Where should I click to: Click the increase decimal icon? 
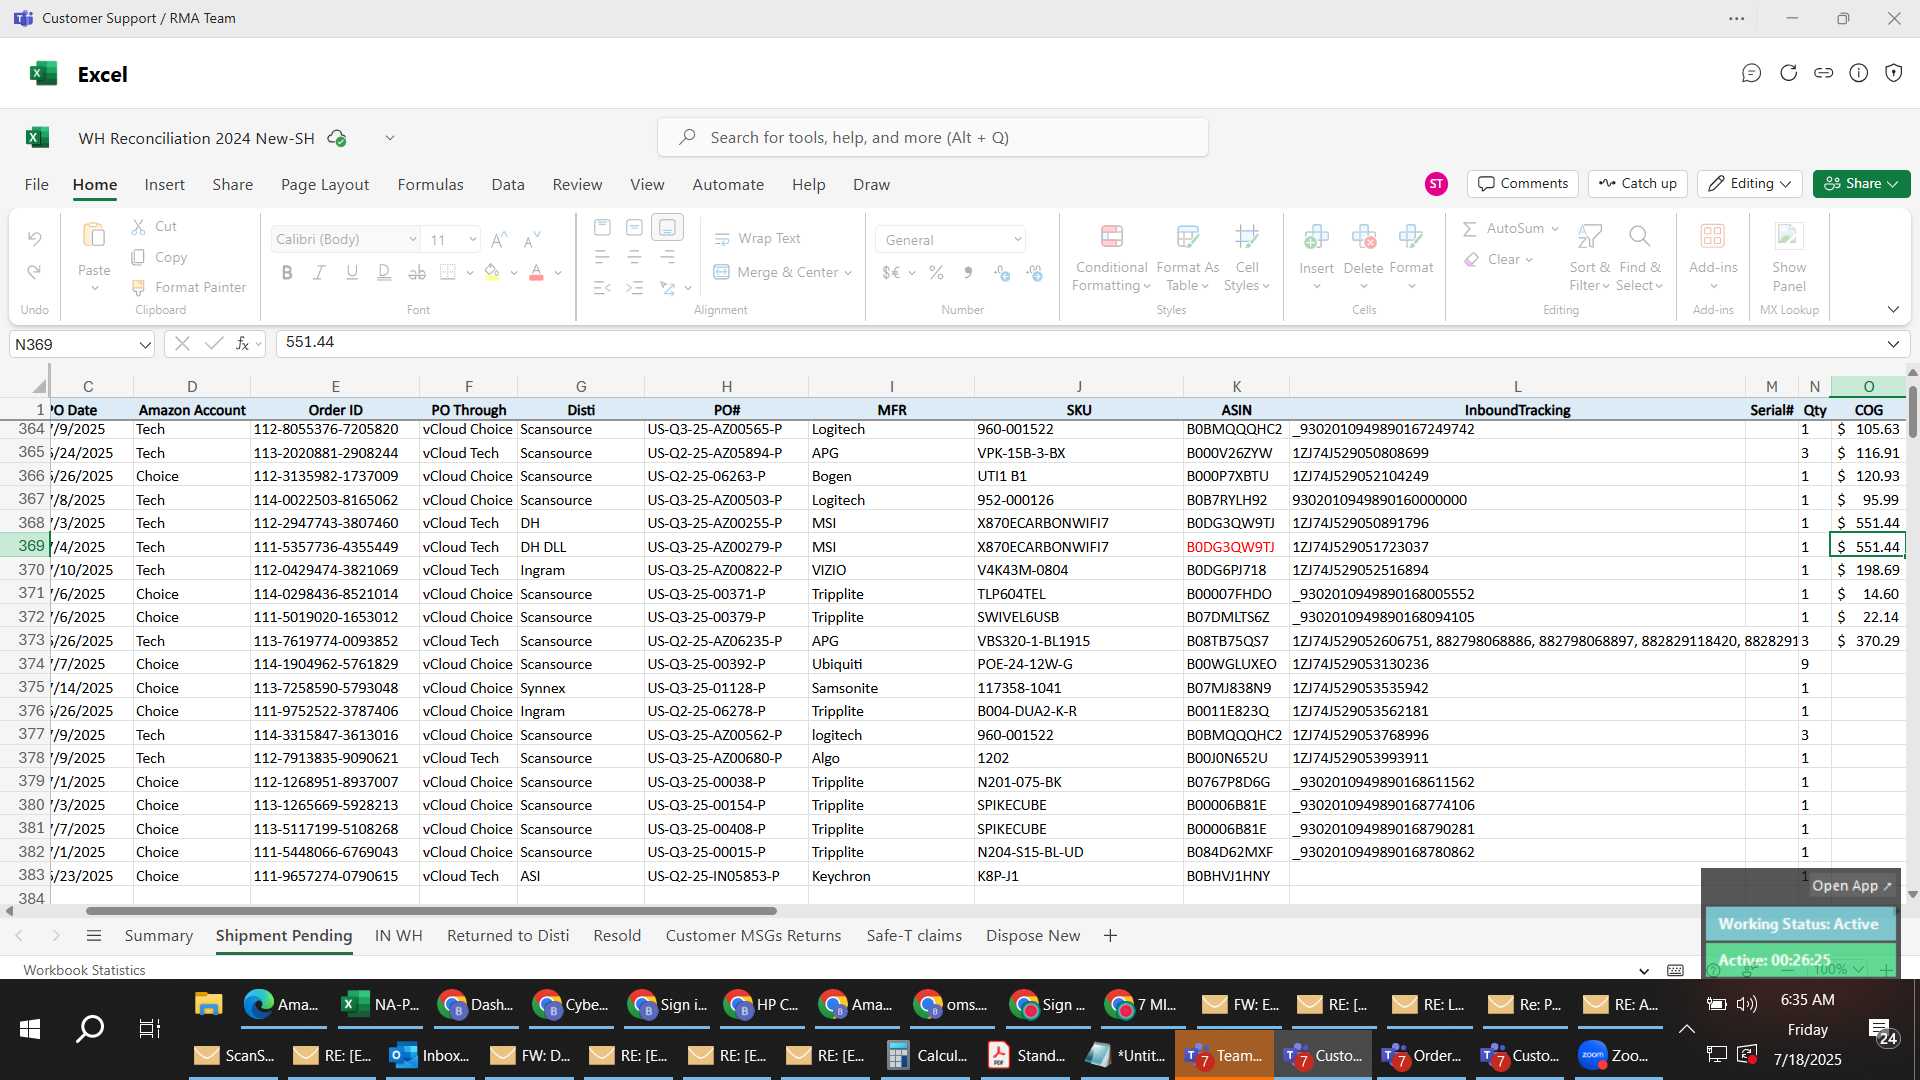pyautogui.click(x=1001, y=272)
